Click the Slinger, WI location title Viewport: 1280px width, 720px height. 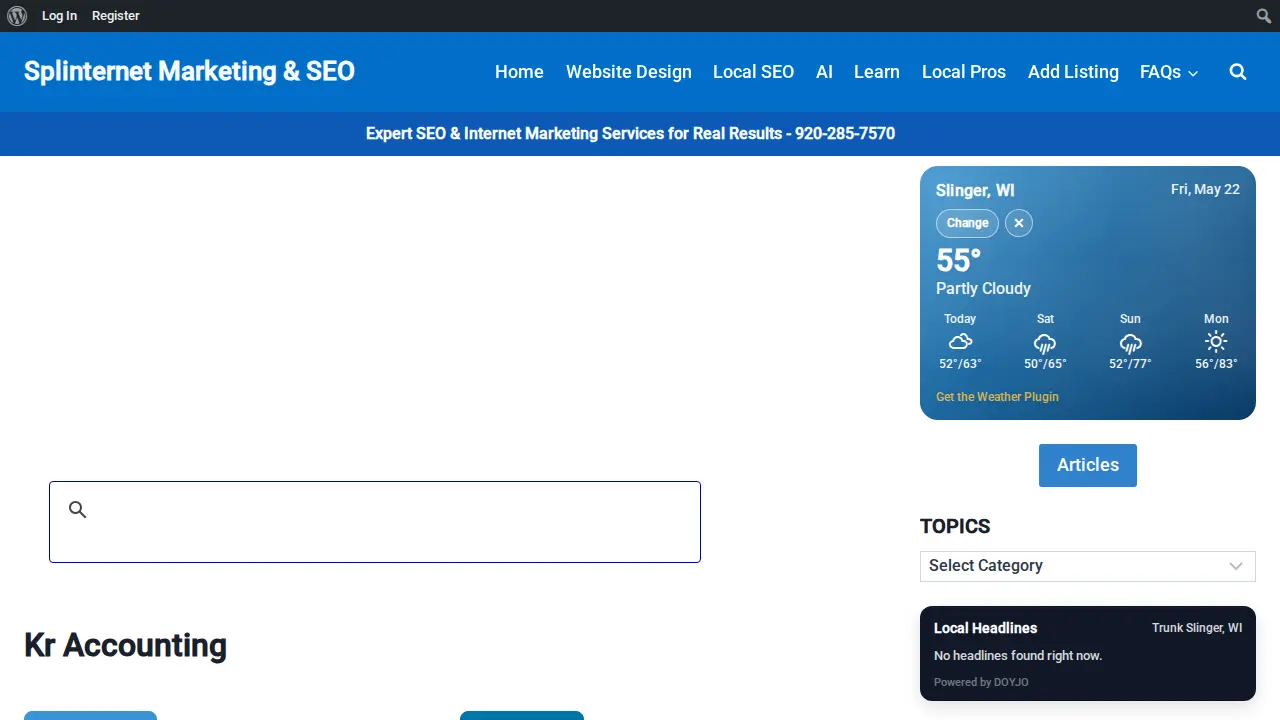coord(975,190)
